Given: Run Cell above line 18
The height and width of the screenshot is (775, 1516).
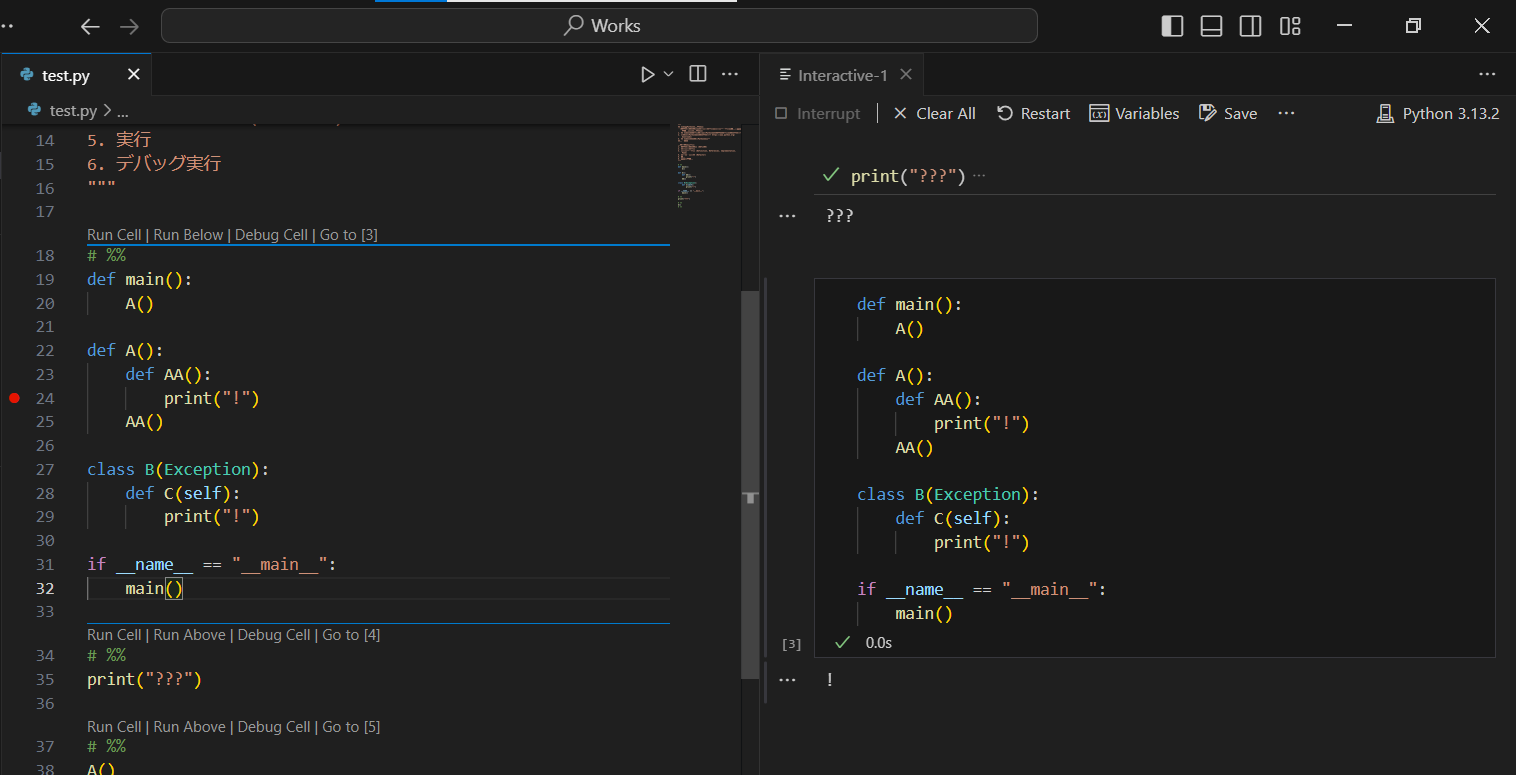Looking at the screenshot, I should point(114,235).
